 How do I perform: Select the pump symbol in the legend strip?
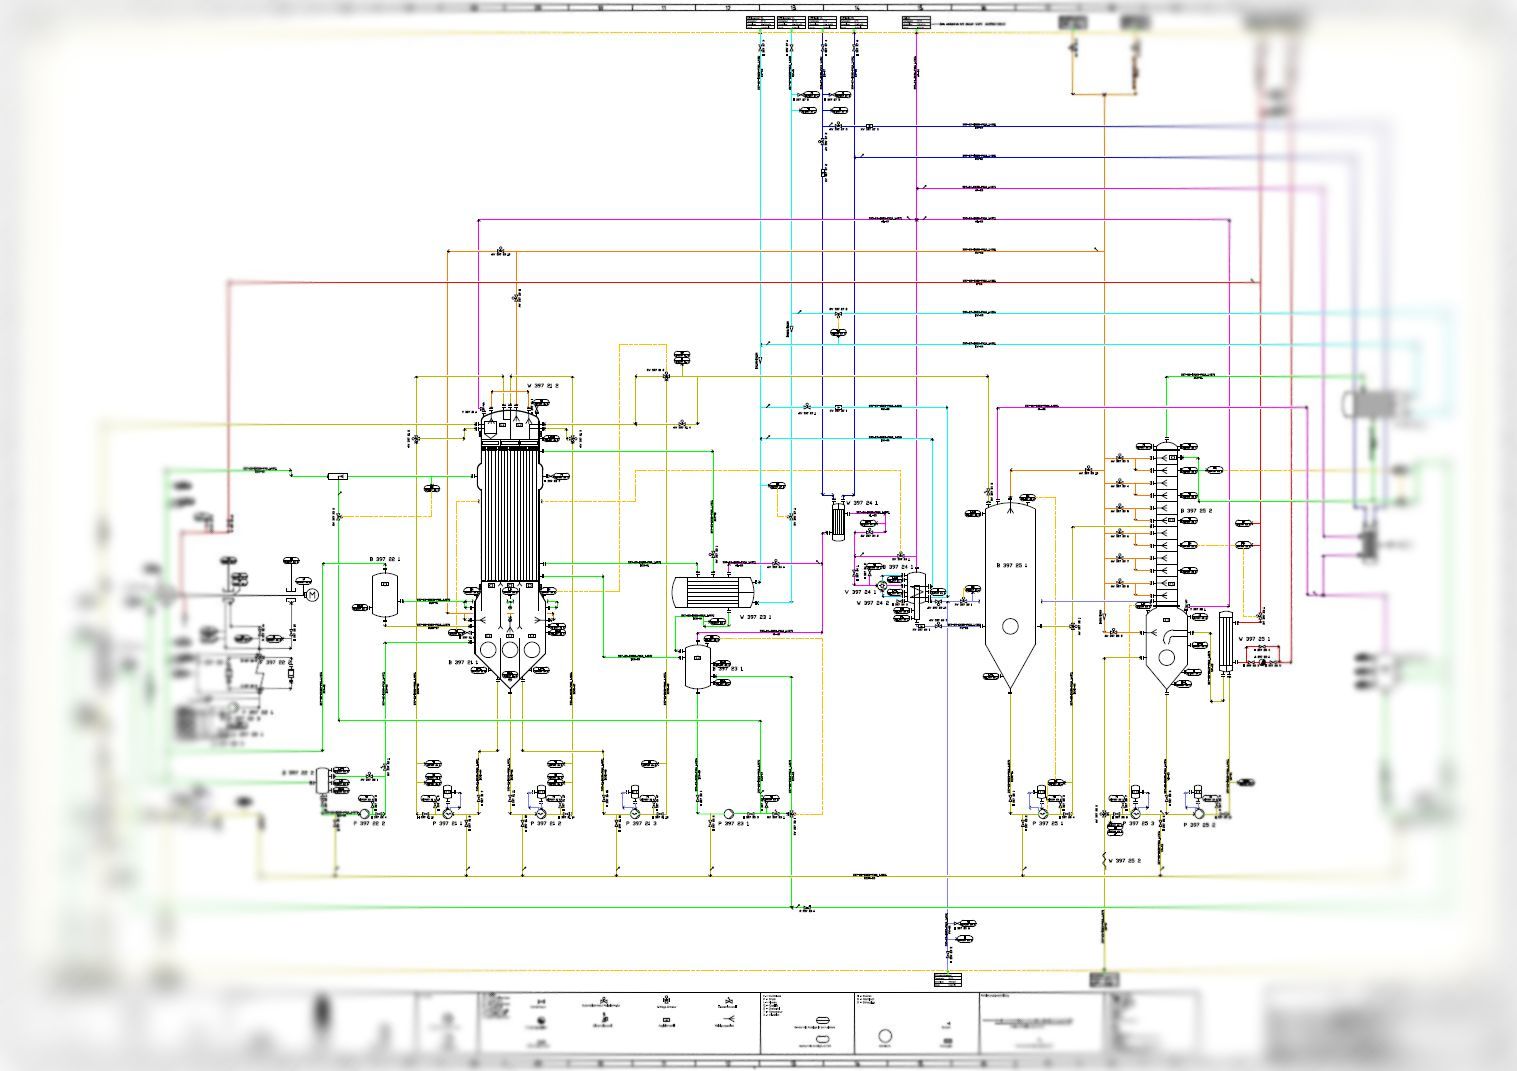click(884, 1036)
